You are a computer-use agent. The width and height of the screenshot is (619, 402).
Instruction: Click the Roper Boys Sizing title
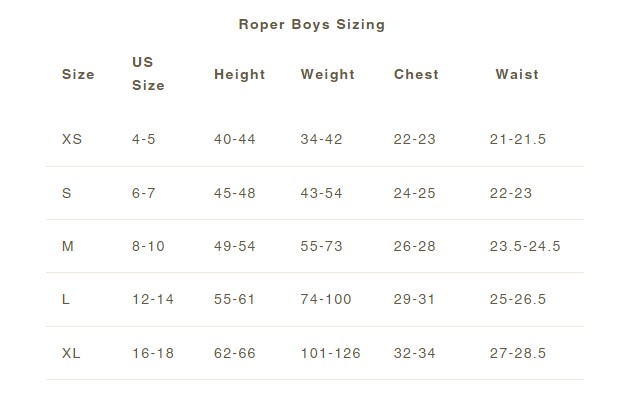click(311, 25)
